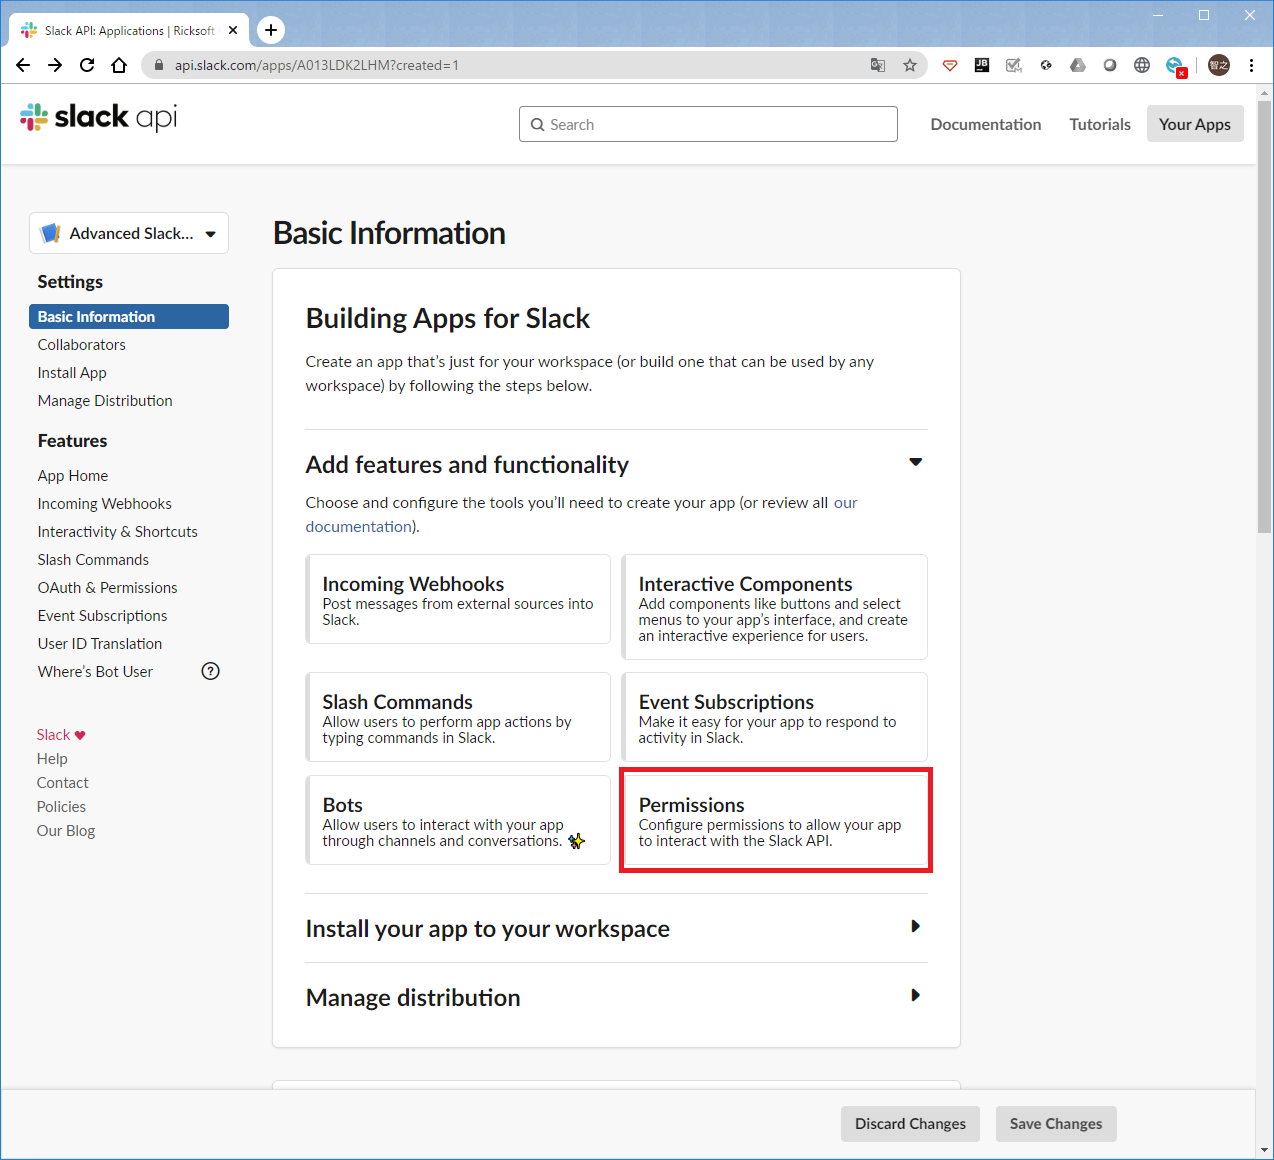This screenshot has height=1160, width=1274.
Task: Open Install App settings
Action: tap(72, 373)
